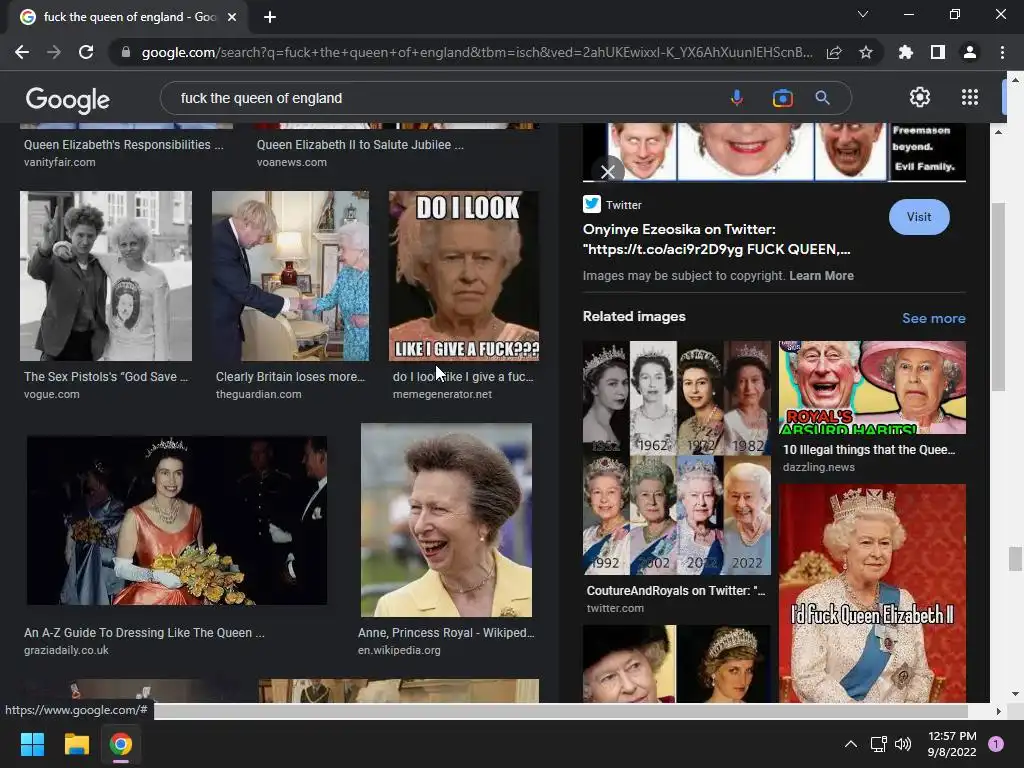Open the Chrome profile avatar
The height and width of the screenshot is (768, 1024).
[x=970, y=52]
